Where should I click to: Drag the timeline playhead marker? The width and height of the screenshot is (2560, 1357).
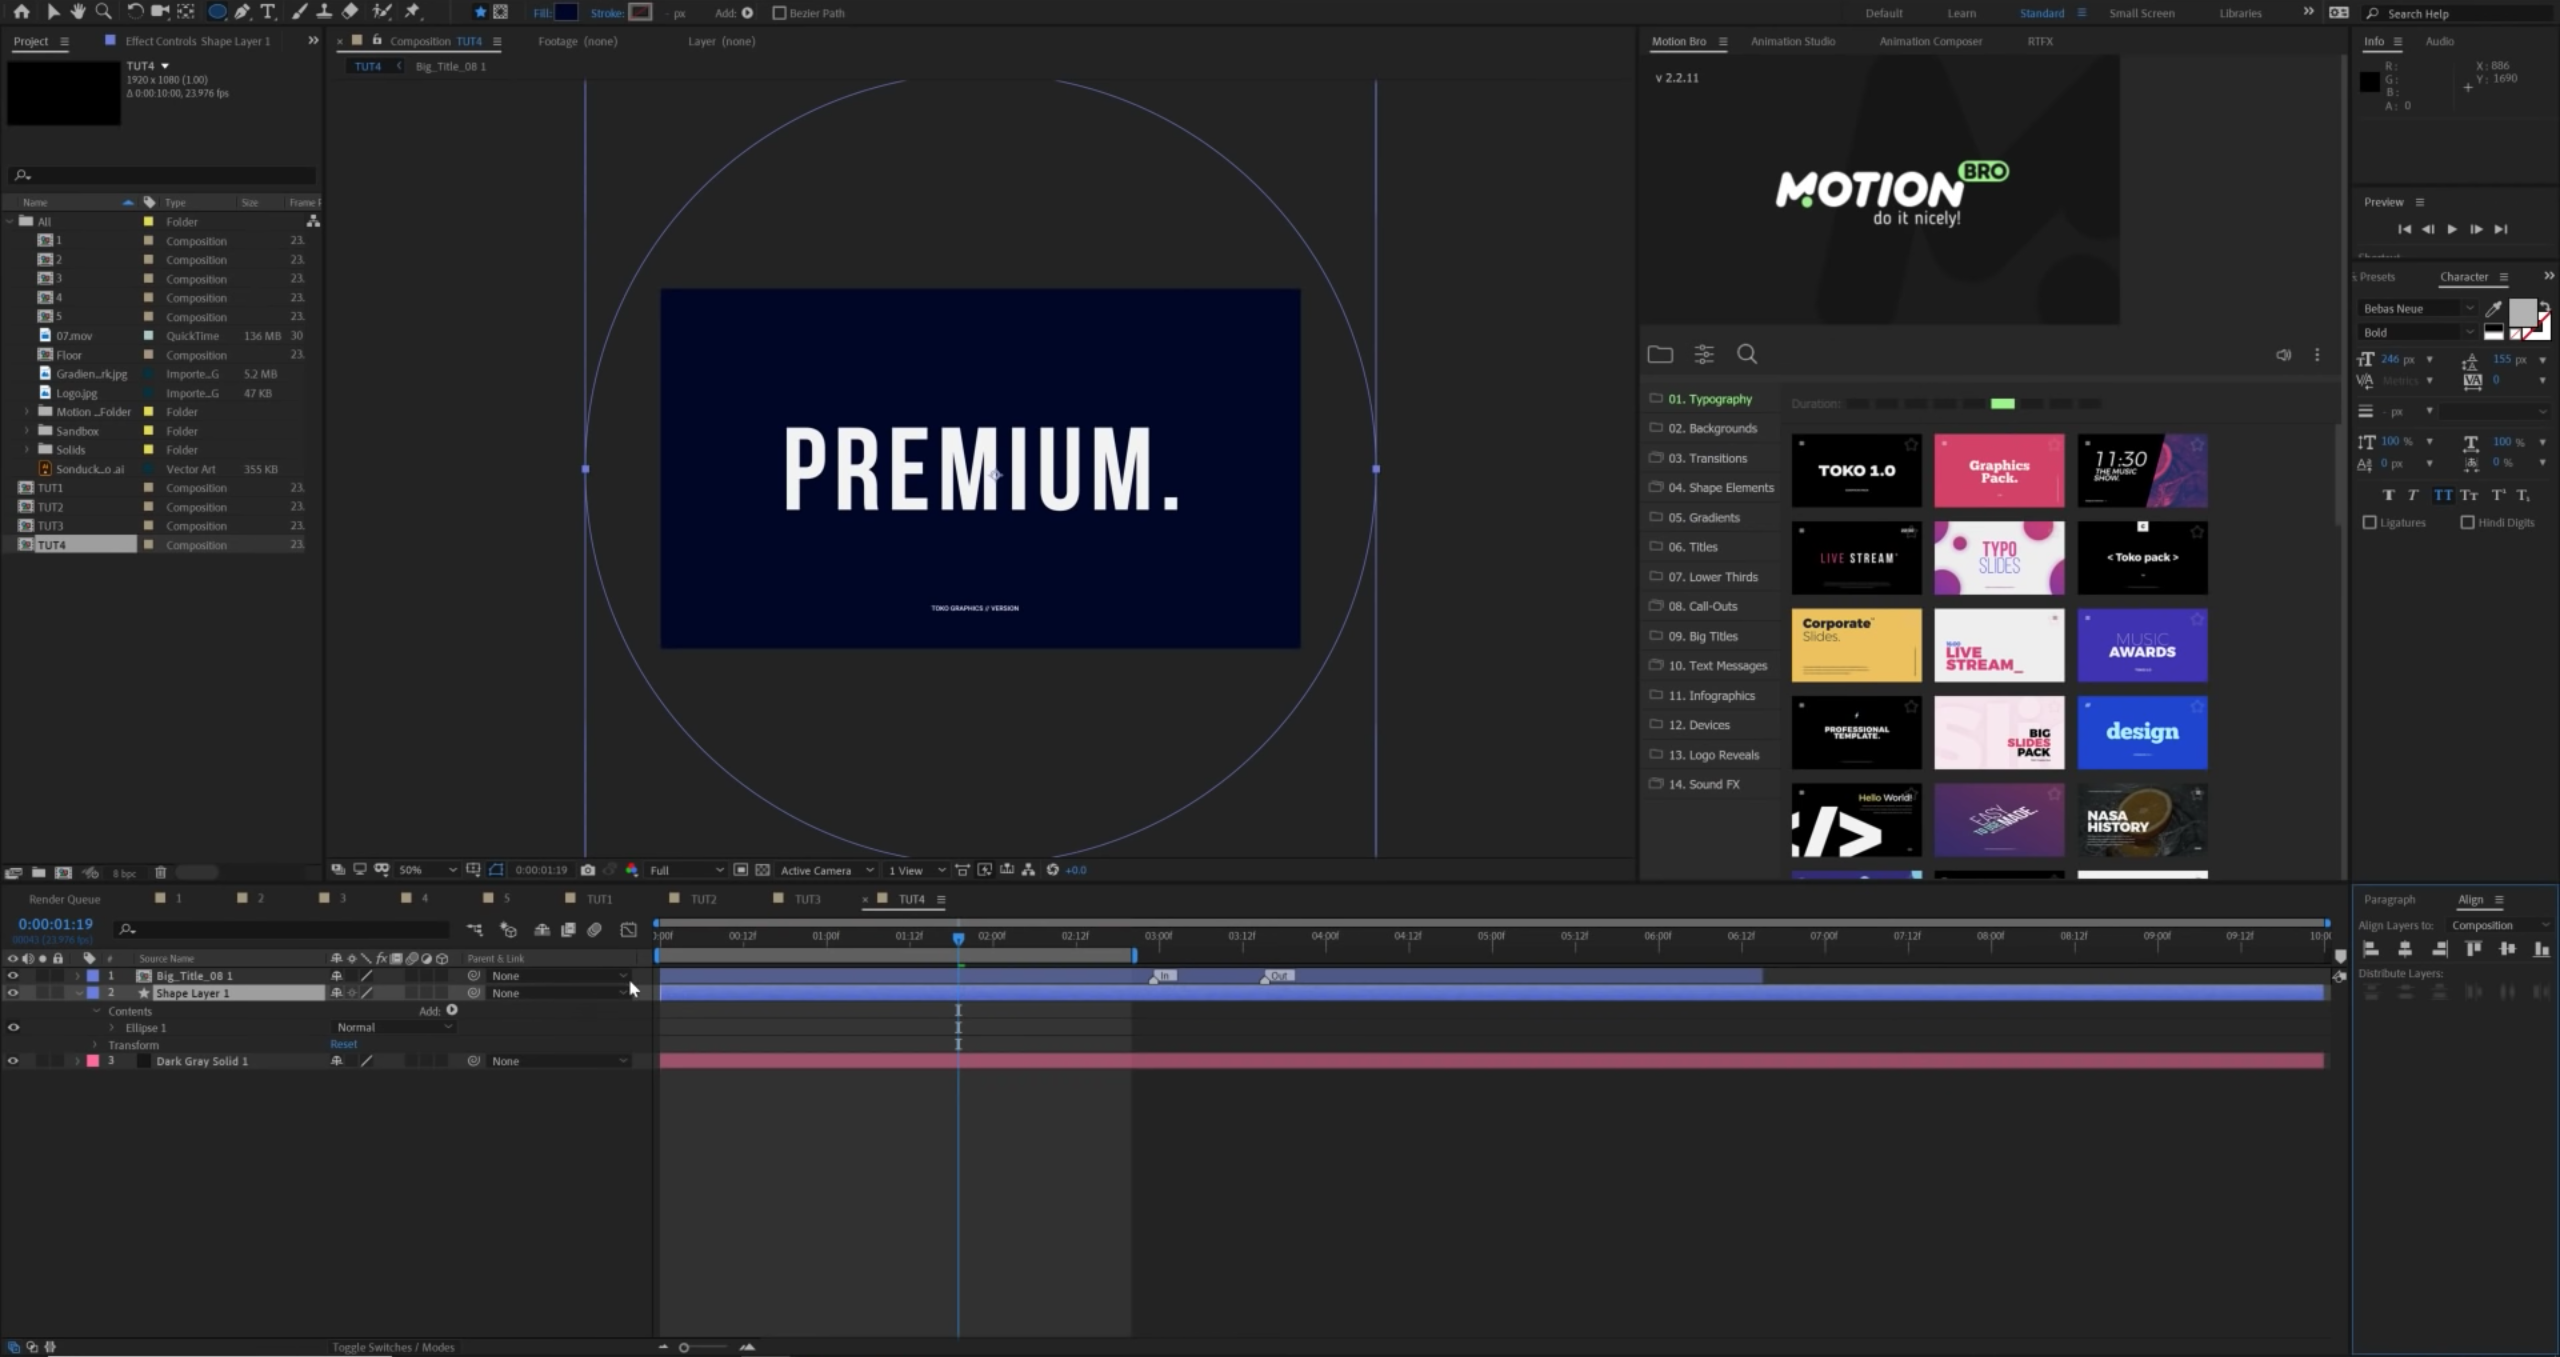[958, 937]
